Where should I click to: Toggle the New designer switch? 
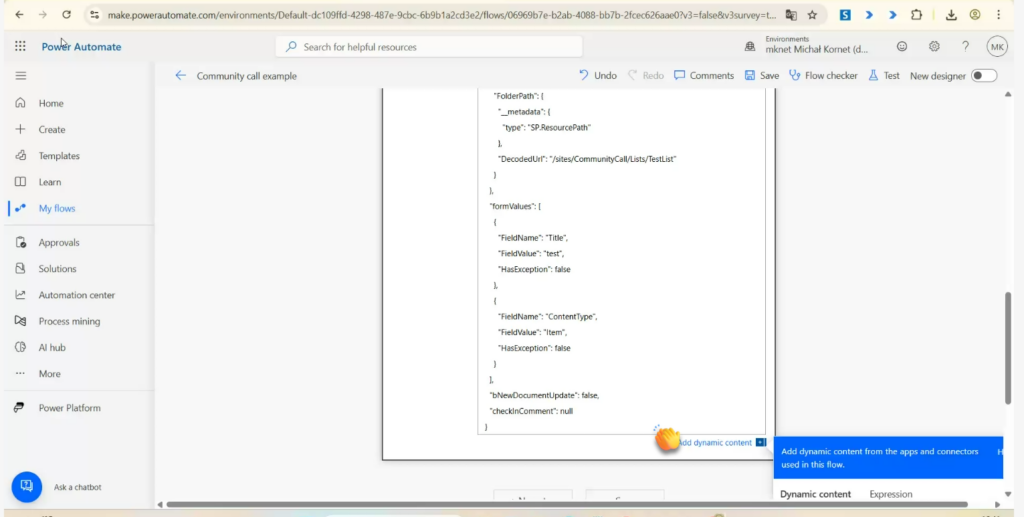pyautogui.click(x=984, y=76)
